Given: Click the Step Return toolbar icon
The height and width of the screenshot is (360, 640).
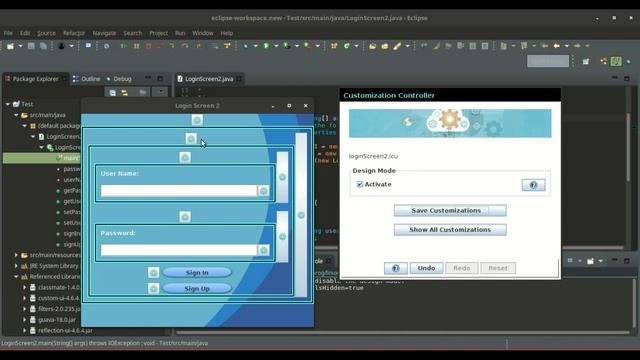Looking at the screenshot, I should tap(198, 46).
